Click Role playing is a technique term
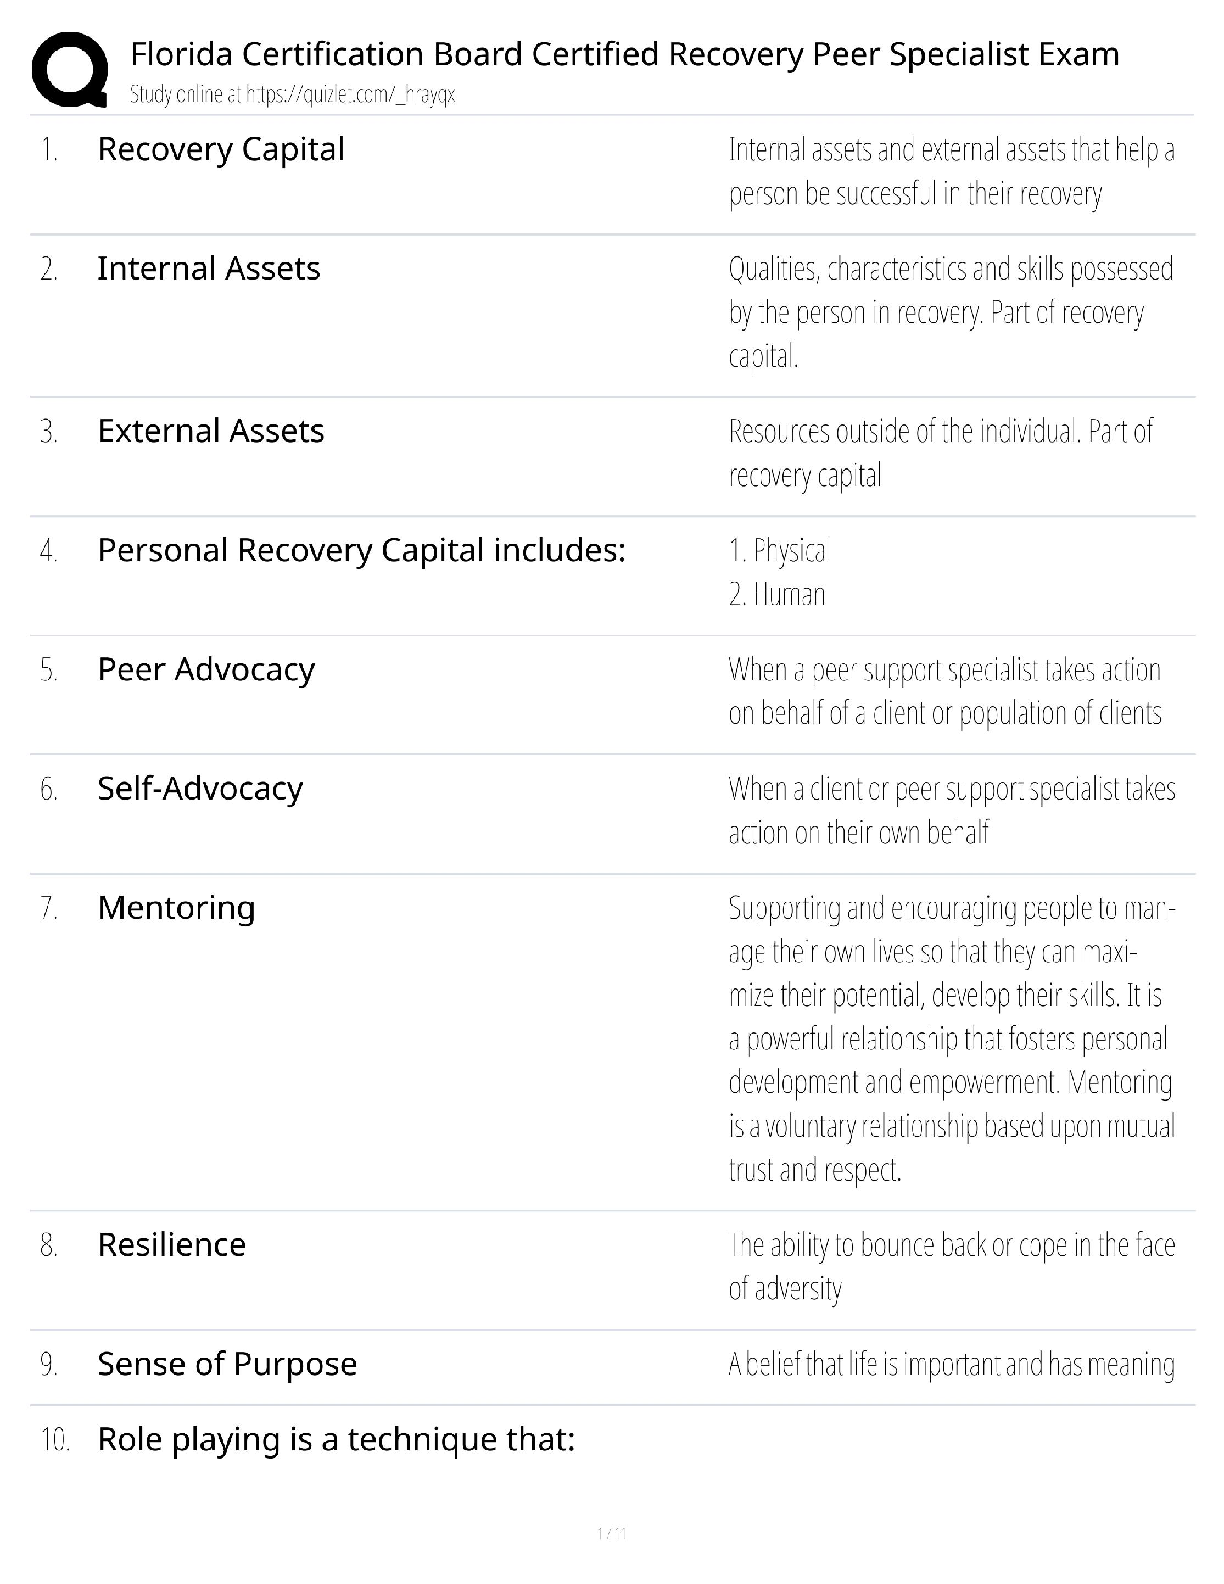The height and width of the screenshot is (1584, 1224). [335, 1439]
